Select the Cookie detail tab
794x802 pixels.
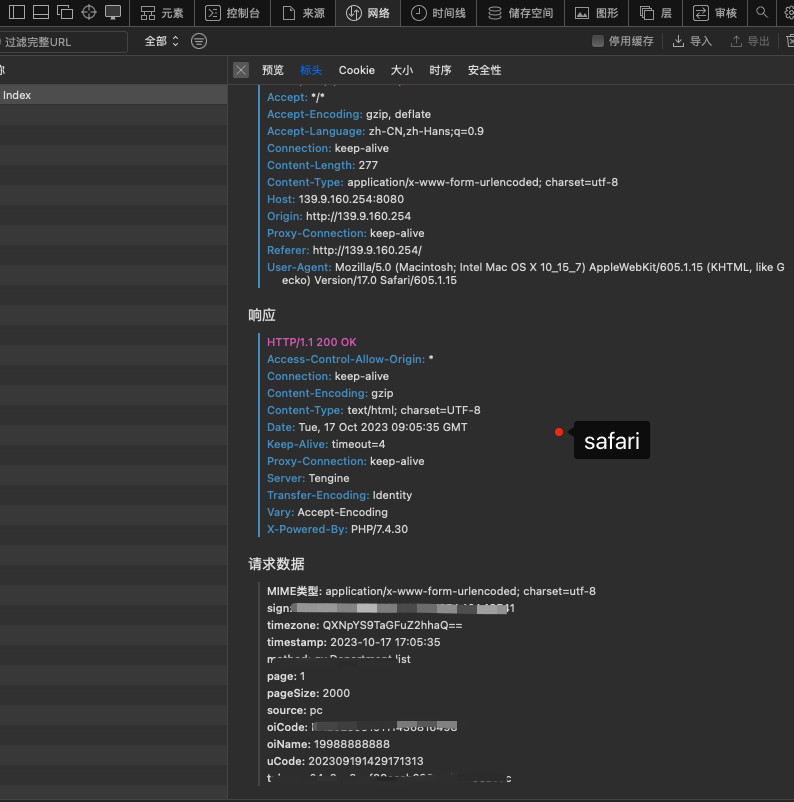pyautogui.click(x=356, y=70)
